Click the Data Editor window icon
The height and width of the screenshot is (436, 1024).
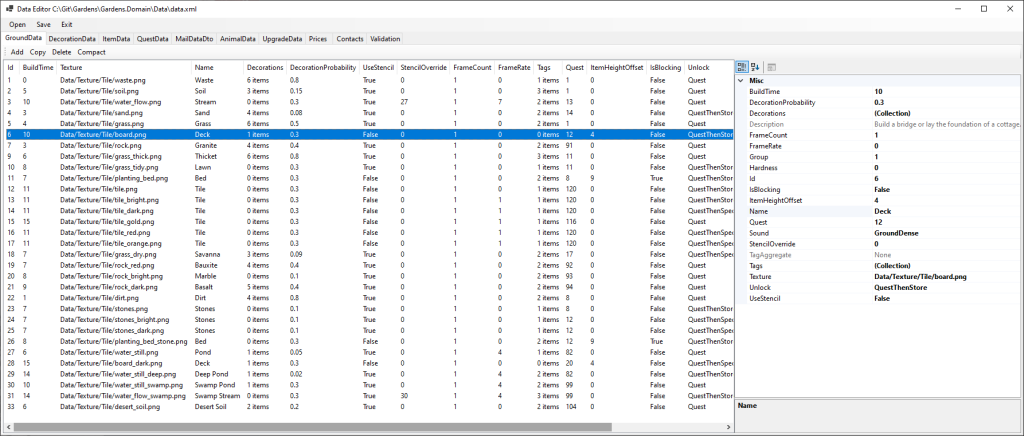tap(8, 8)
